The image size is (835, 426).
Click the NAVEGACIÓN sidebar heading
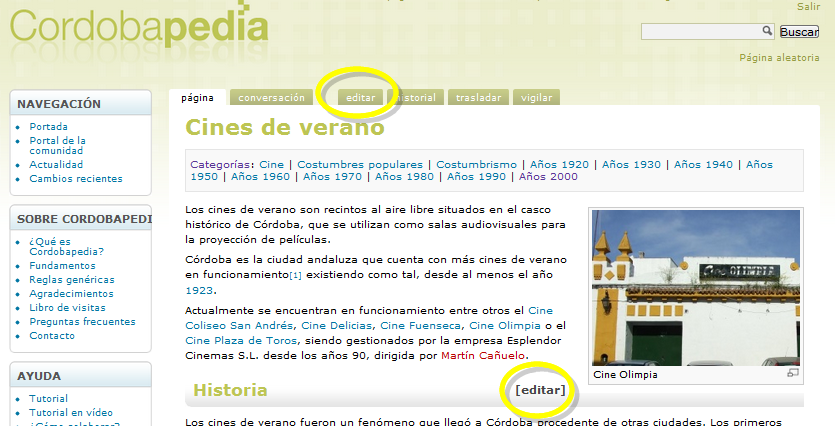point(59,104)
